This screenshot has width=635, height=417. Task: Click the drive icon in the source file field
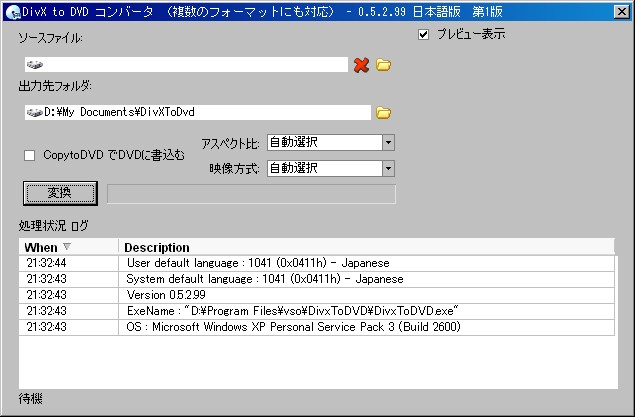35,65
